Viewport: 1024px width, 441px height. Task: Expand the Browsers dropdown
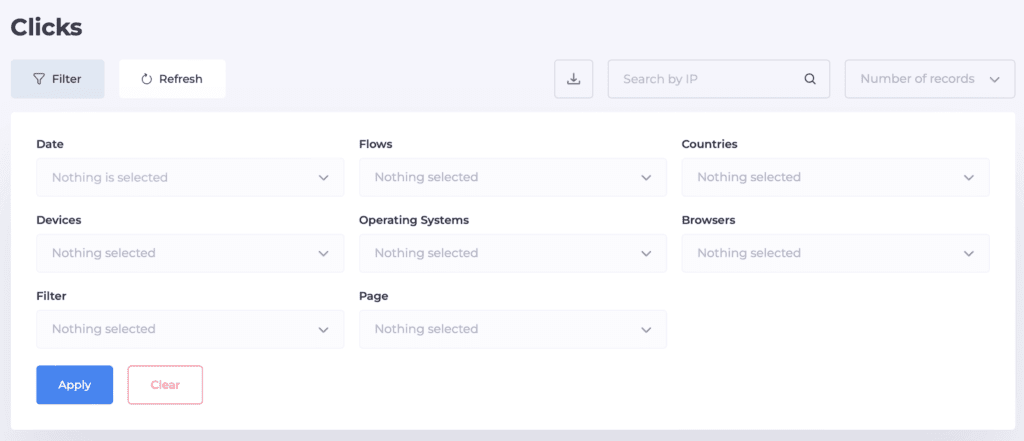coord(835,253)
